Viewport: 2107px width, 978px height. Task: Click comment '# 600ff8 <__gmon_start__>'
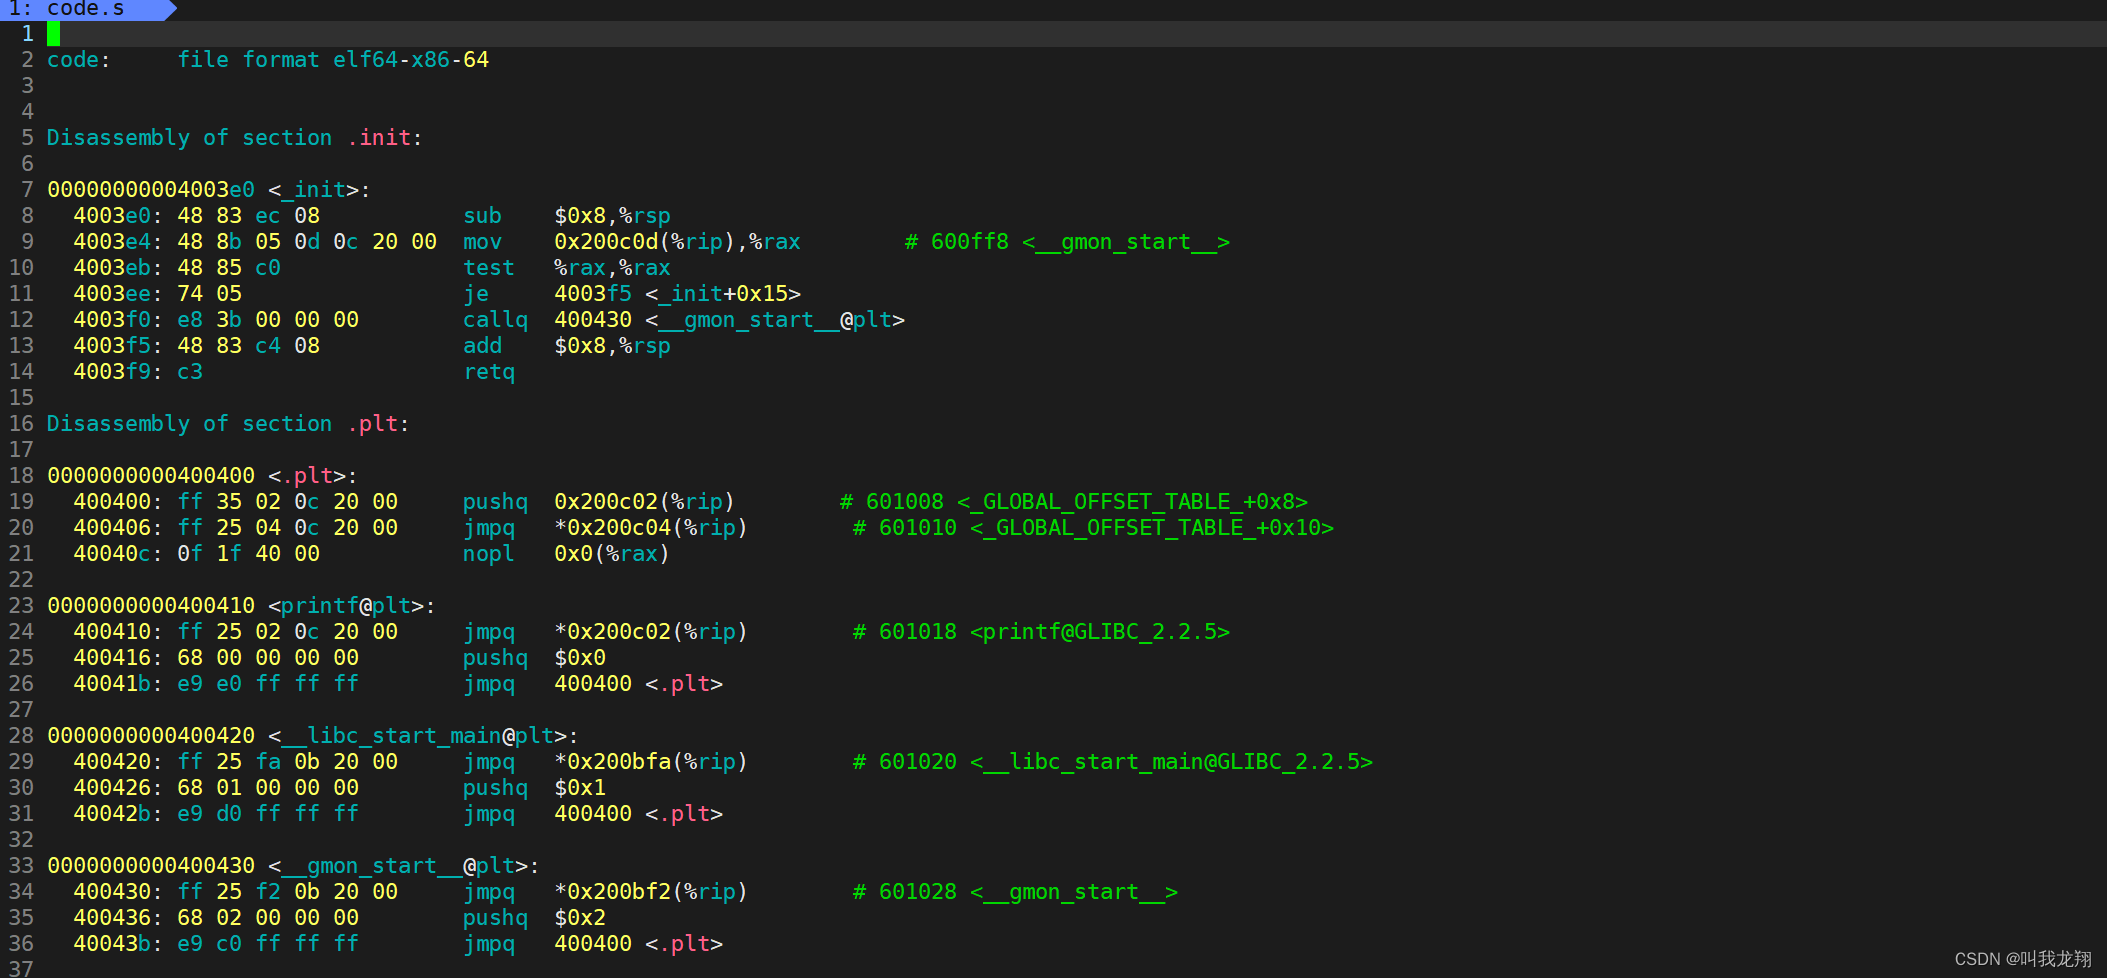click(1067, 242)
